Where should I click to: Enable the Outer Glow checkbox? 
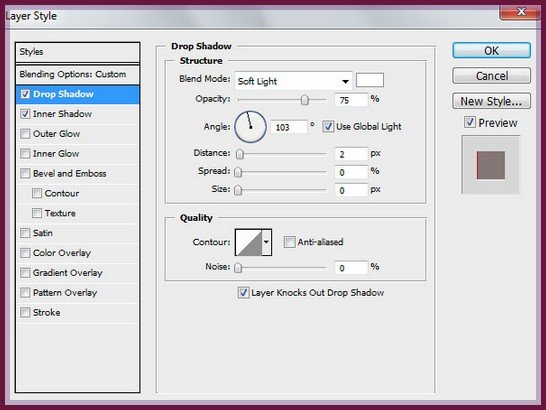25,134
